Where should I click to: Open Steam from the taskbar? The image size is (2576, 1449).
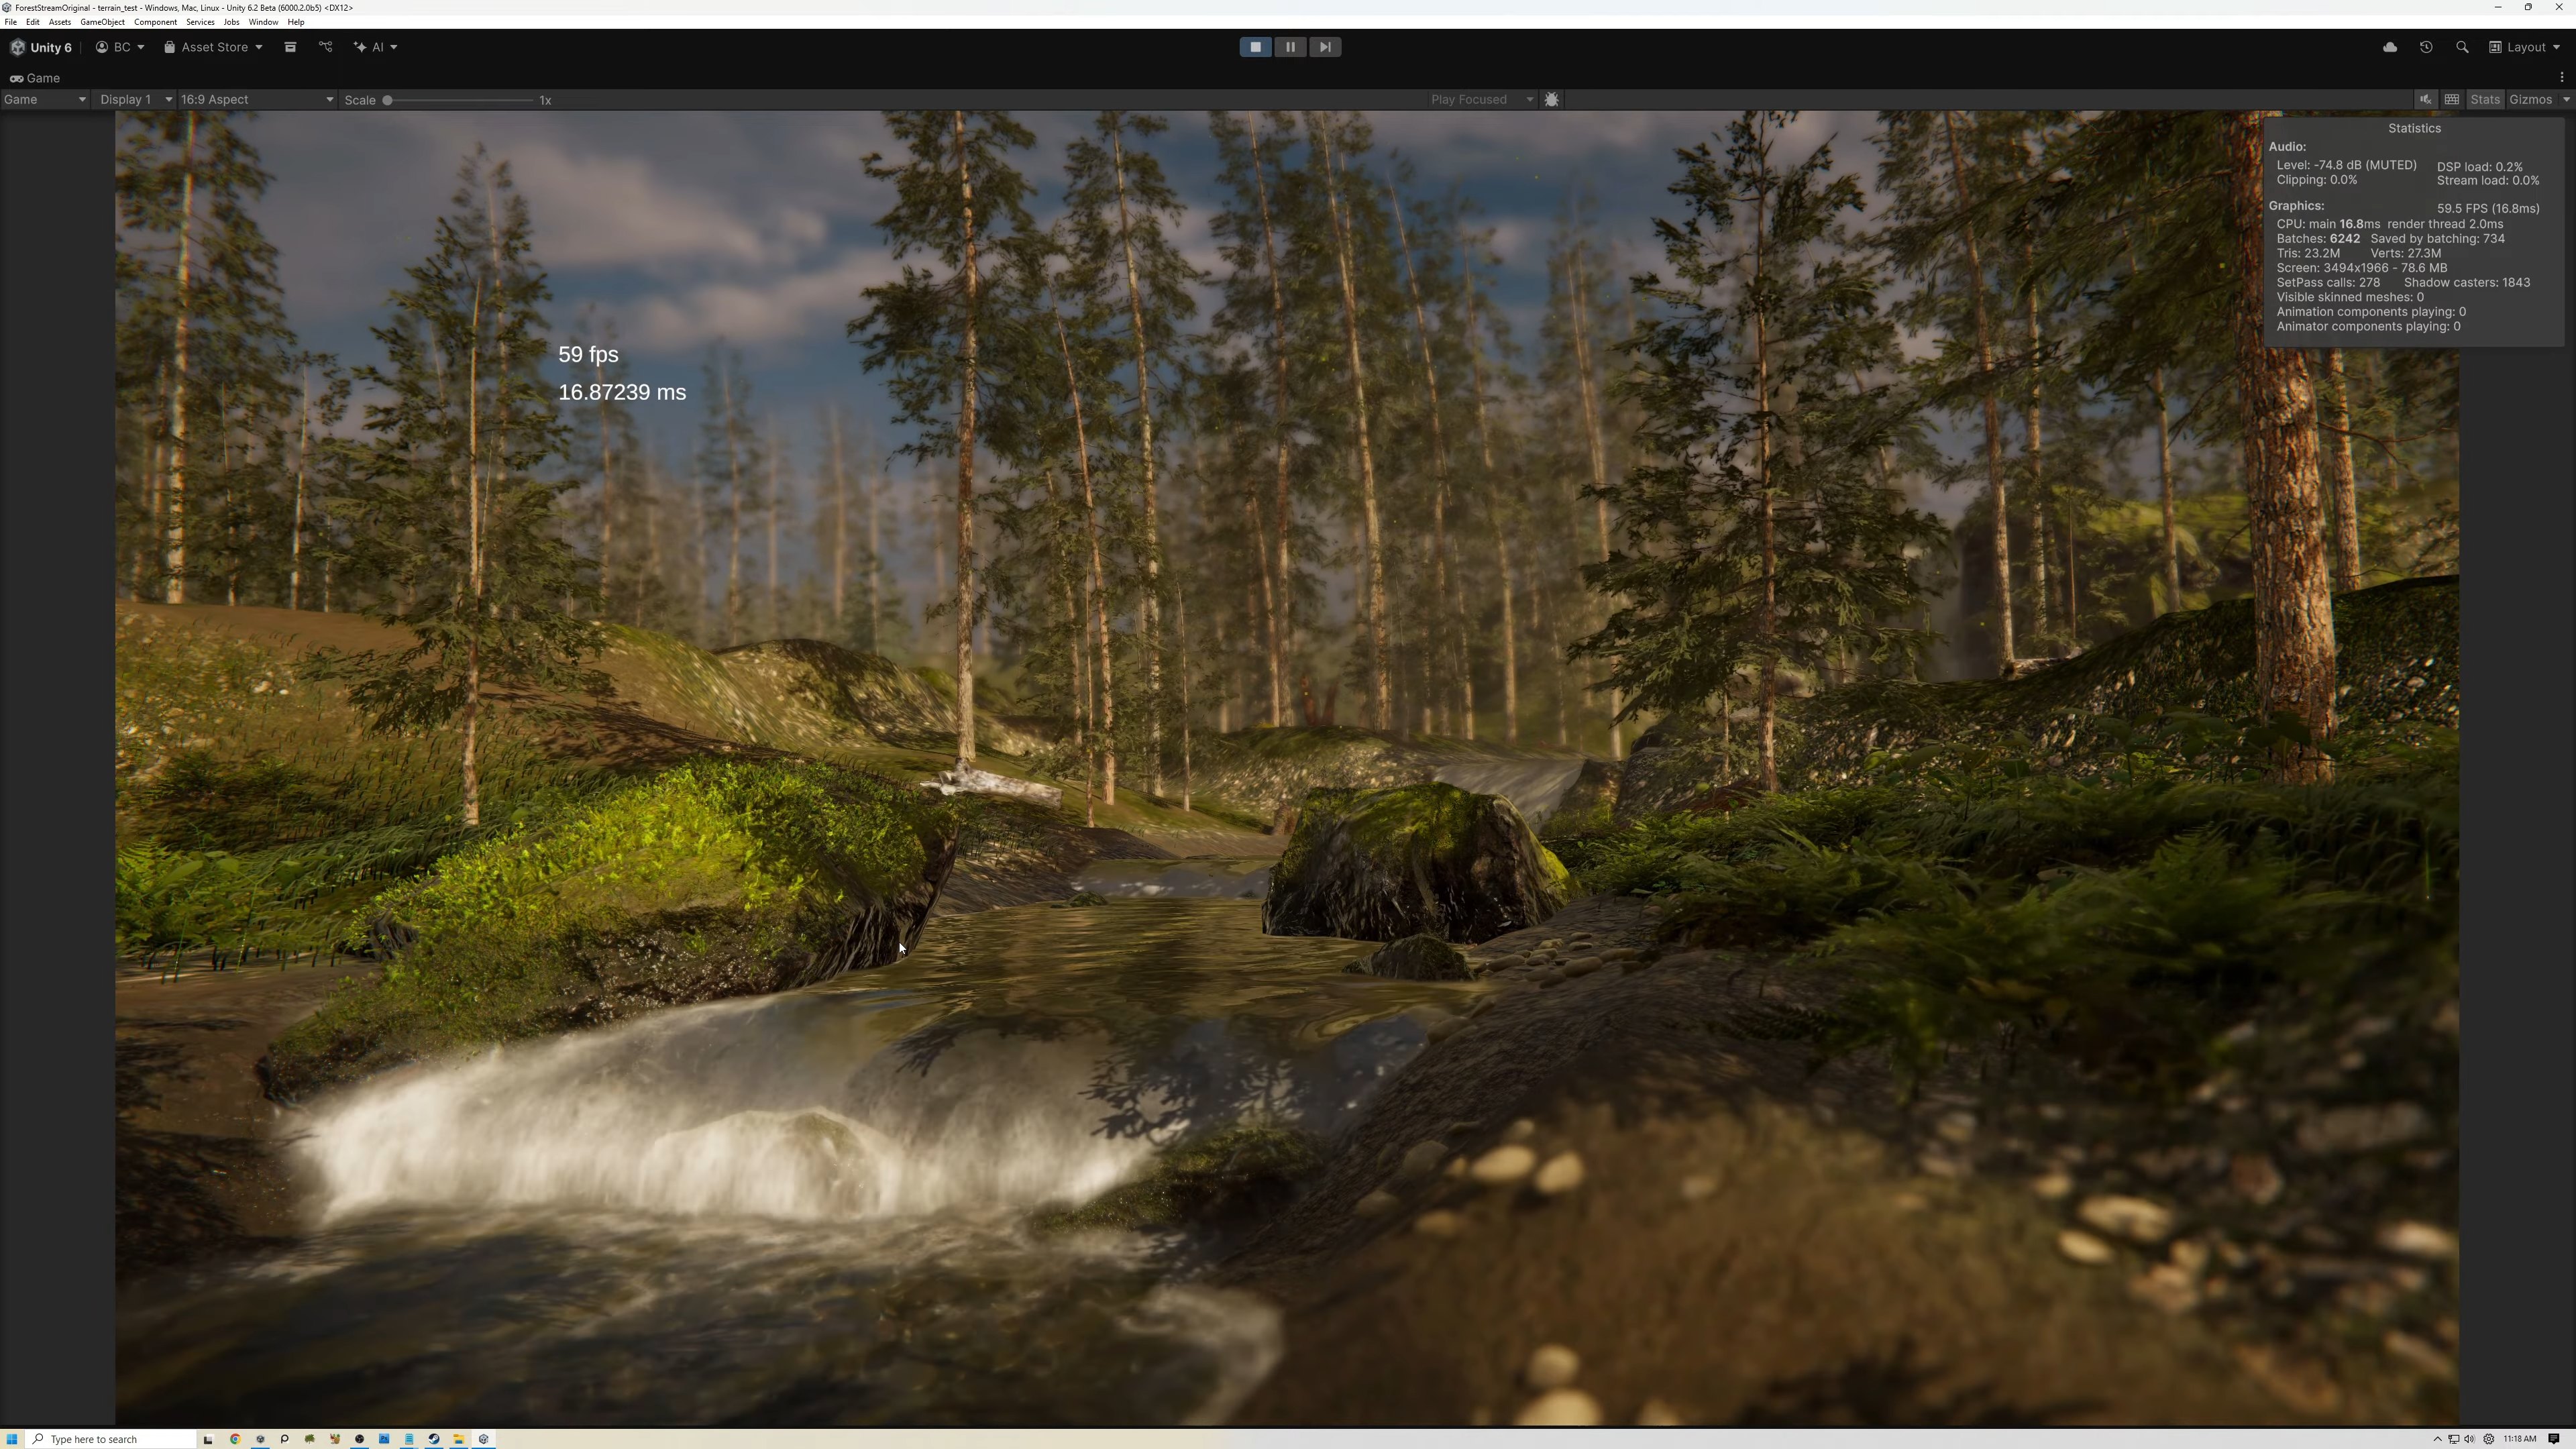(x=434, y=1439)
